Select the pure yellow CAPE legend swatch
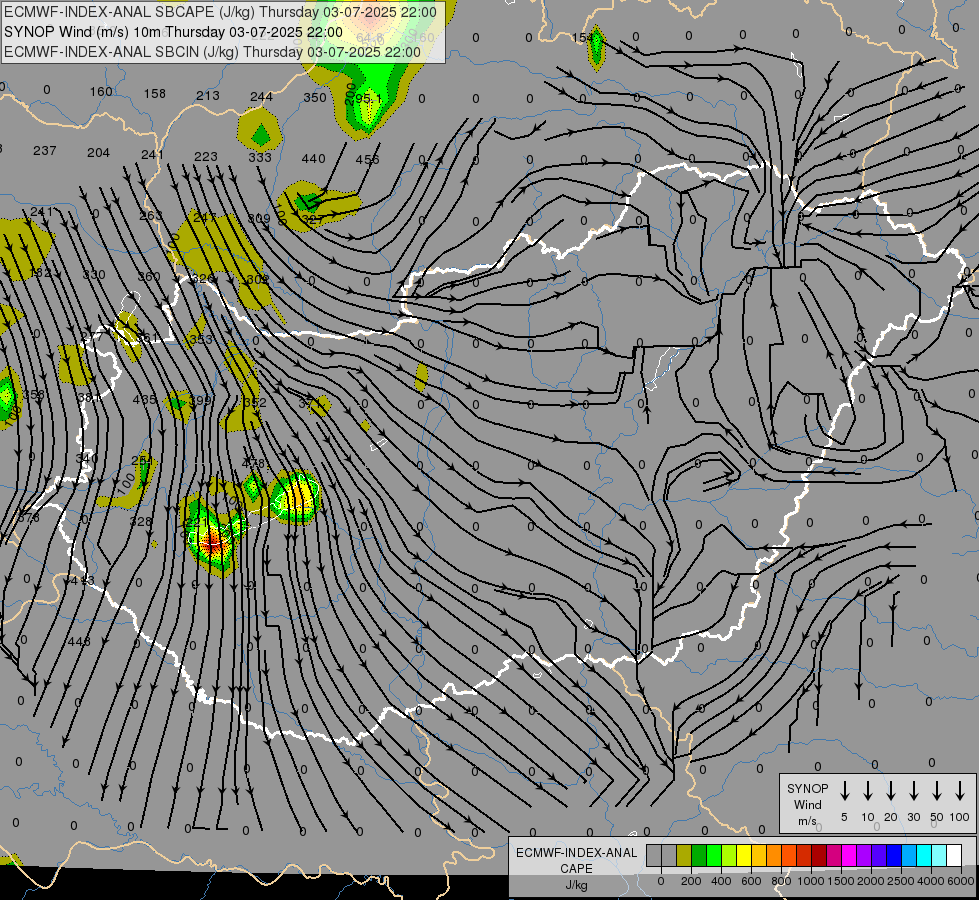Viewport: 979px width, 900px height. point(744,856)
